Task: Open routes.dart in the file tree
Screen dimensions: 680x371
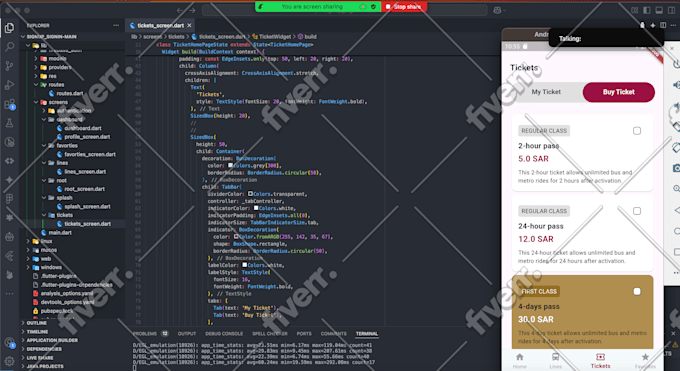Action: pos(69,93)
